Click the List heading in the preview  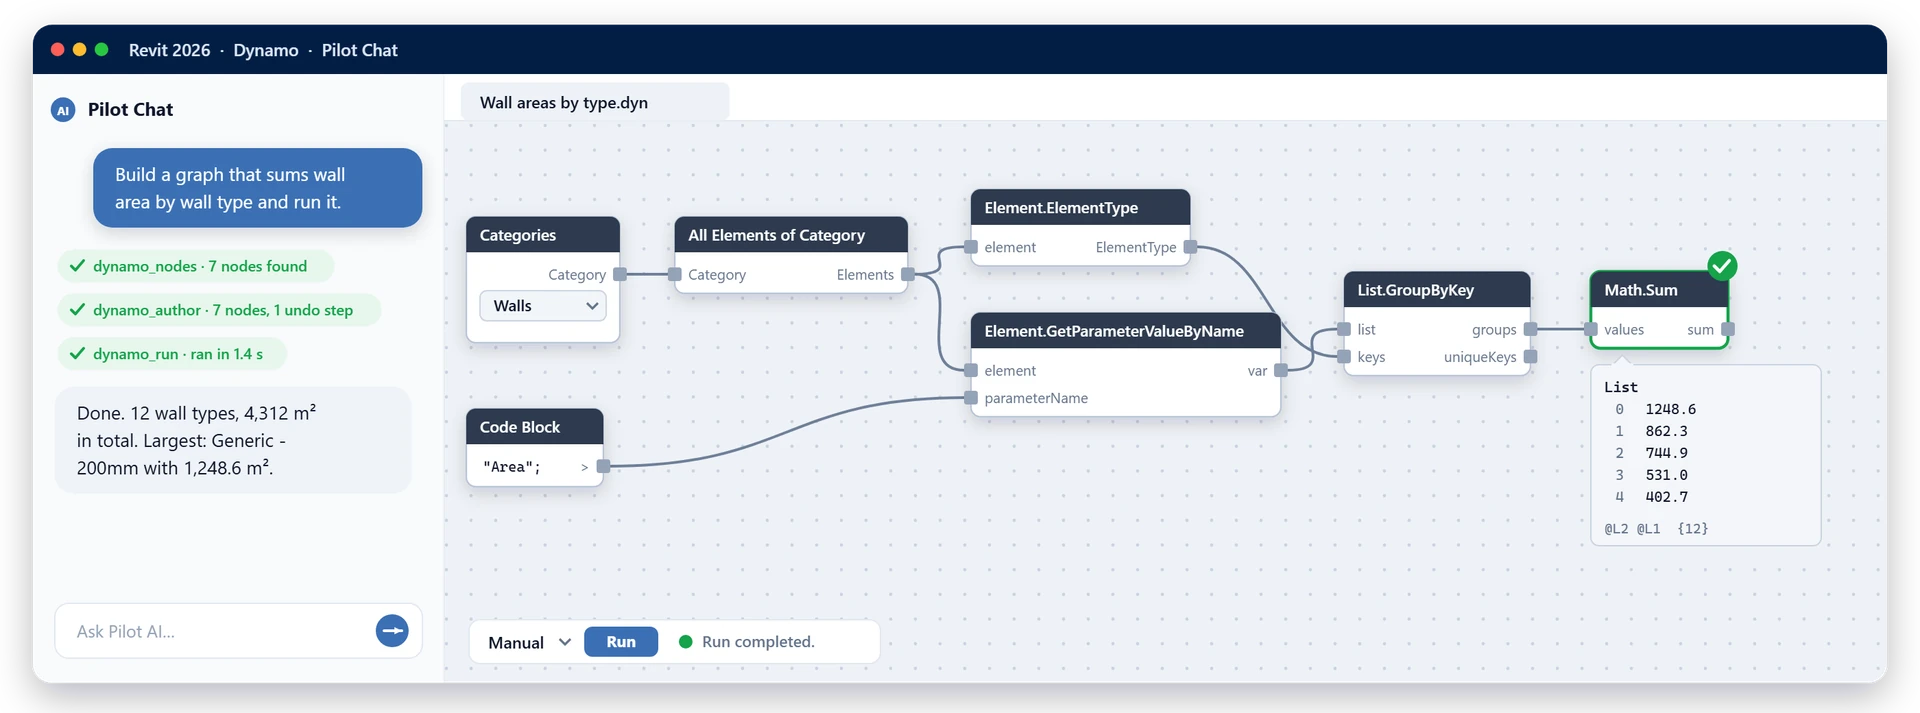pos(1621,387)
